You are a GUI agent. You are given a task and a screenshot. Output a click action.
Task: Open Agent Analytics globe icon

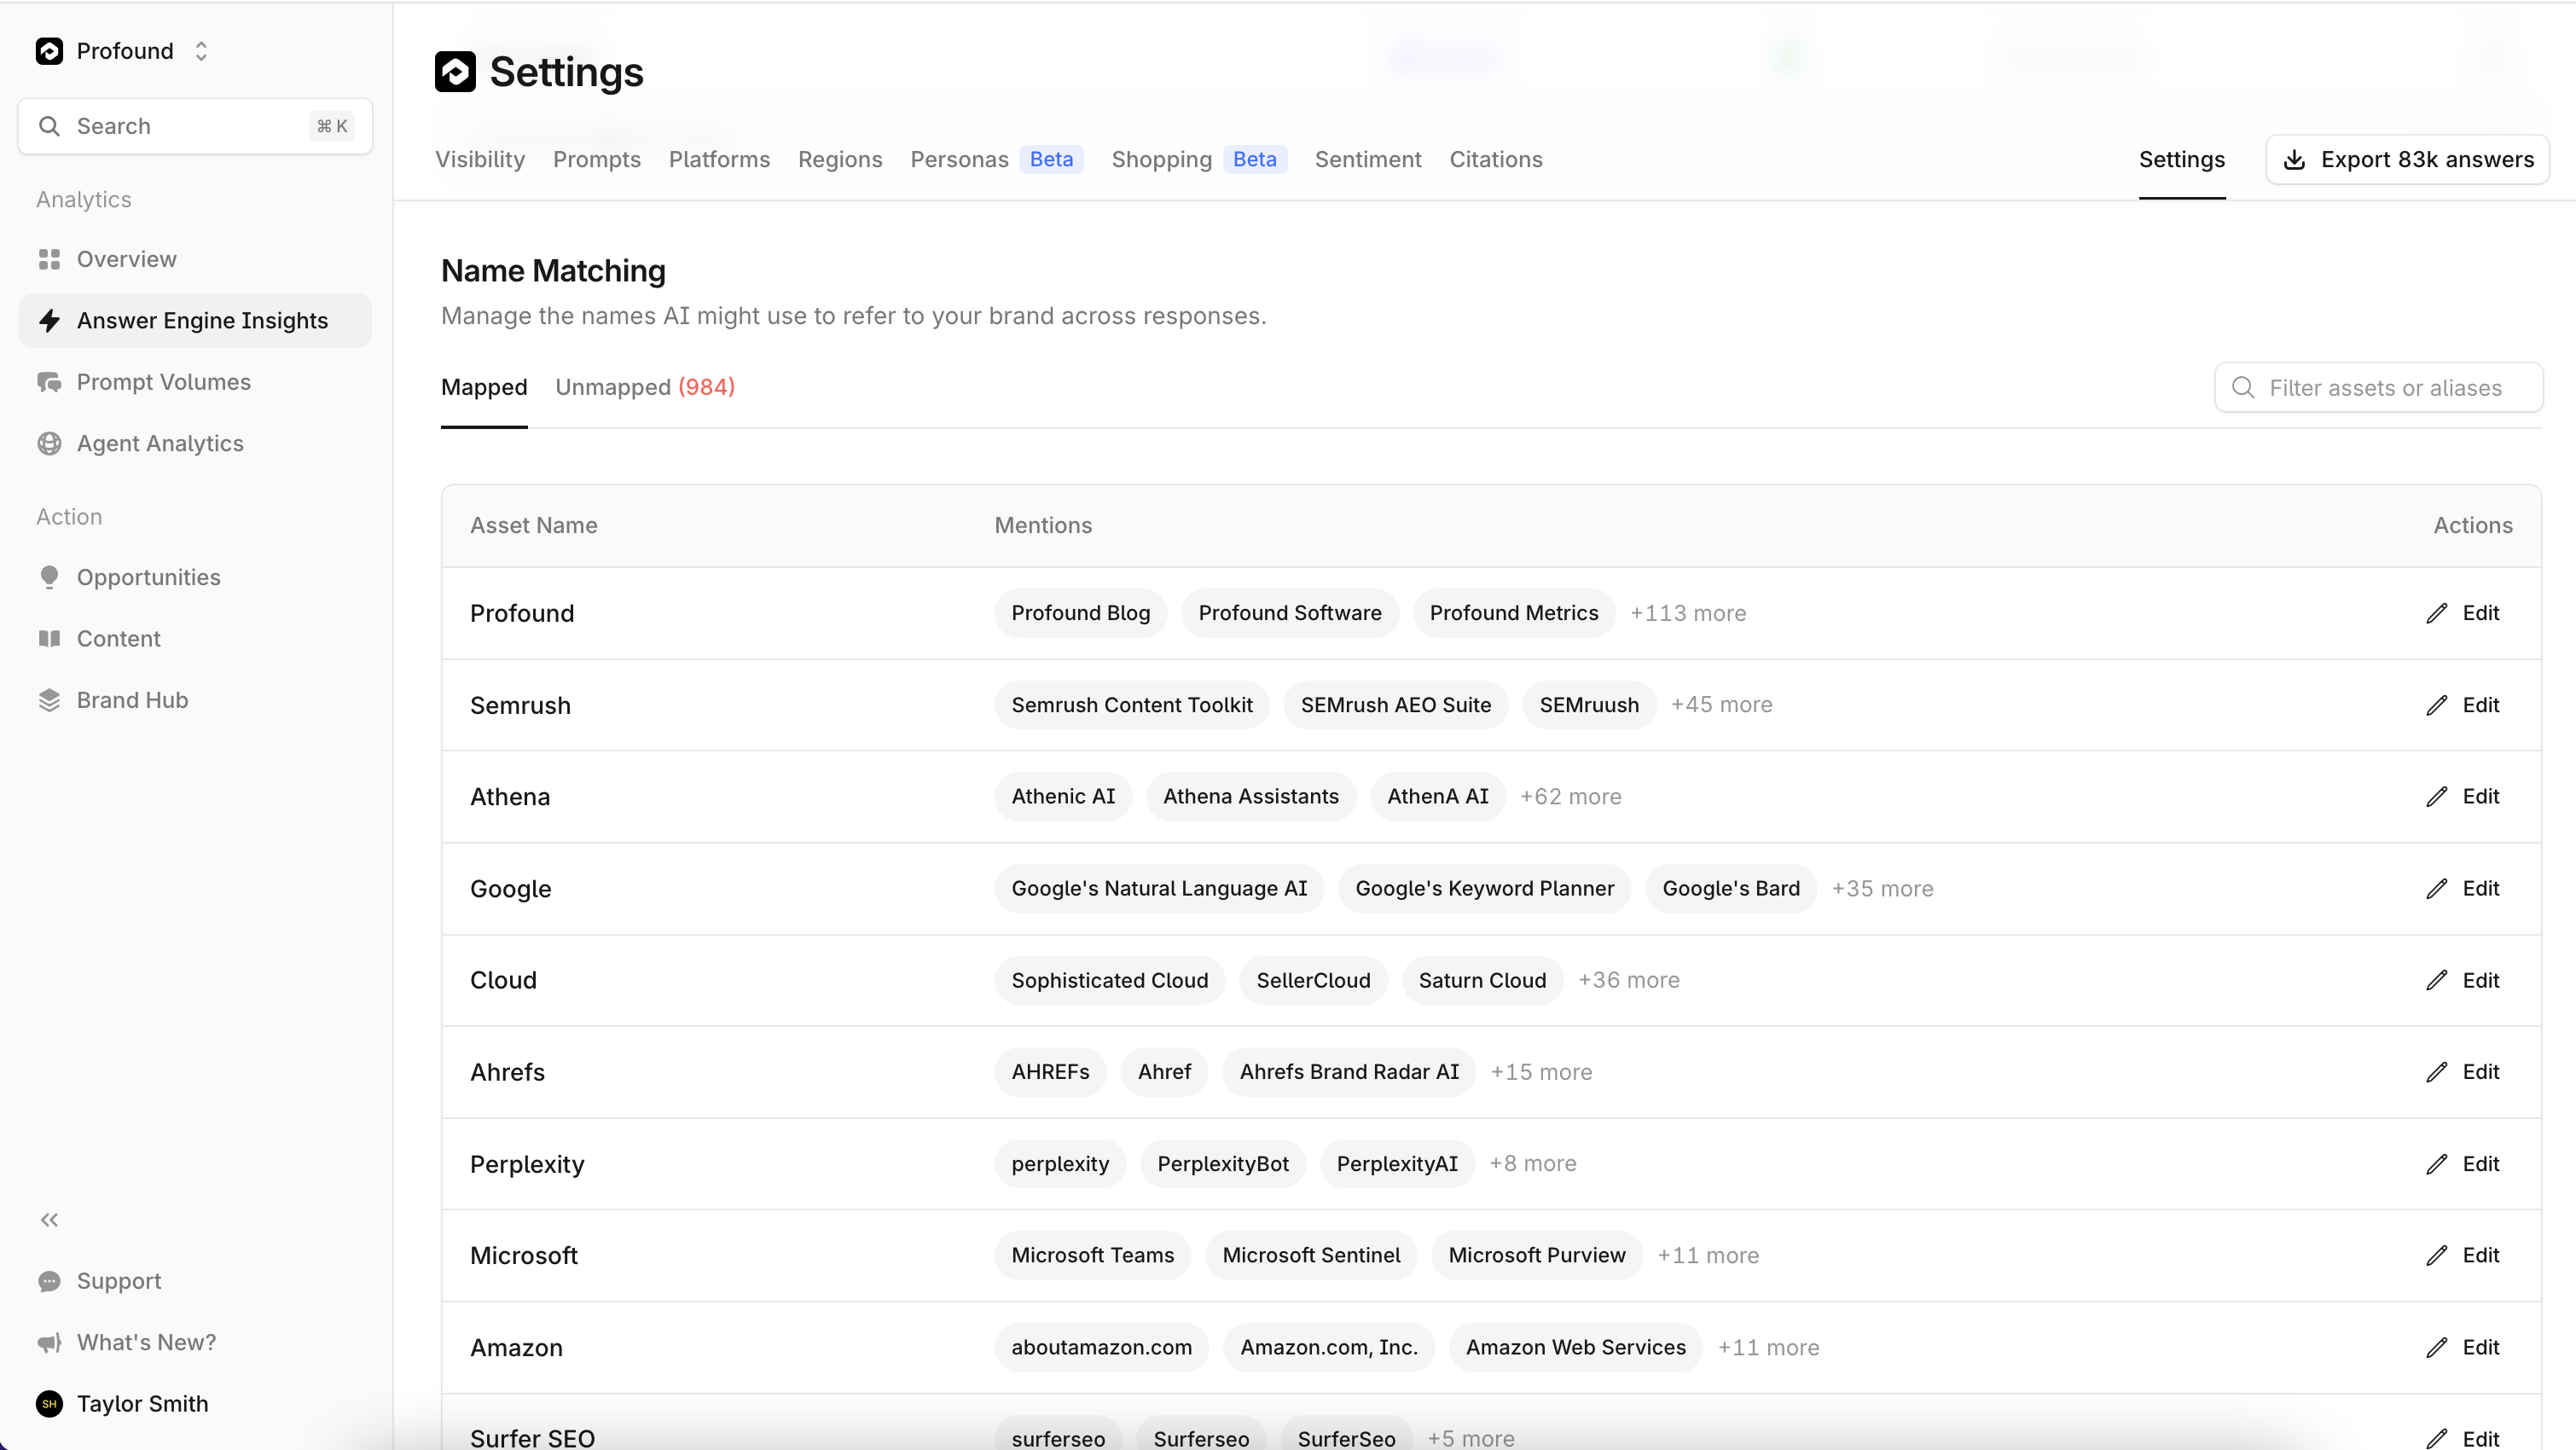(50, 443)
